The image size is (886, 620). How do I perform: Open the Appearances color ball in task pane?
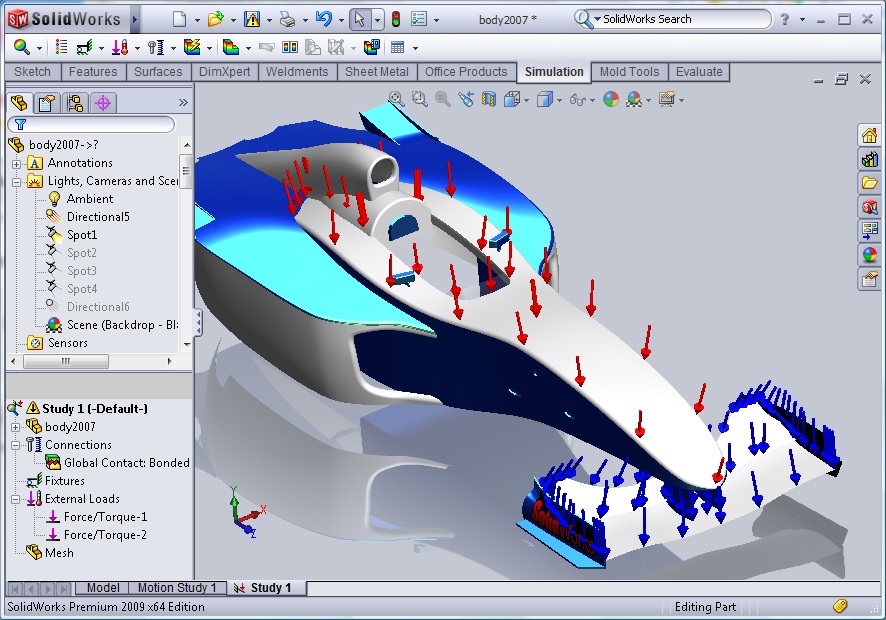[x=869, y=254]
